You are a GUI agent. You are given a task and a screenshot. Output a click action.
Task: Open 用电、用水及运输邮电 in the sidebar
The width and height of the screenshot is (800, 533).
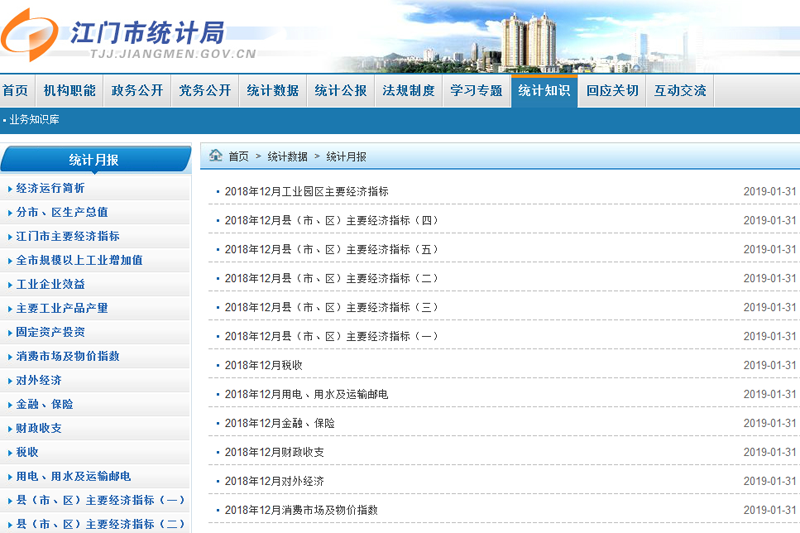(73, 476)
